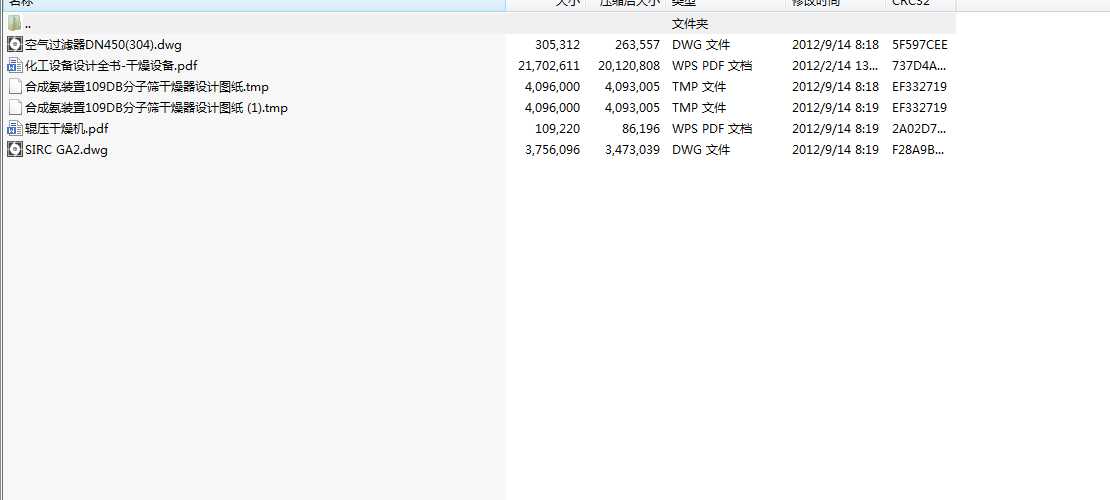The image size is (1110, 500).
Task: Click the file icon of 合成氨装置109DB分子筛干燥器设计图纸.tmp
Action: coord(14,87)
